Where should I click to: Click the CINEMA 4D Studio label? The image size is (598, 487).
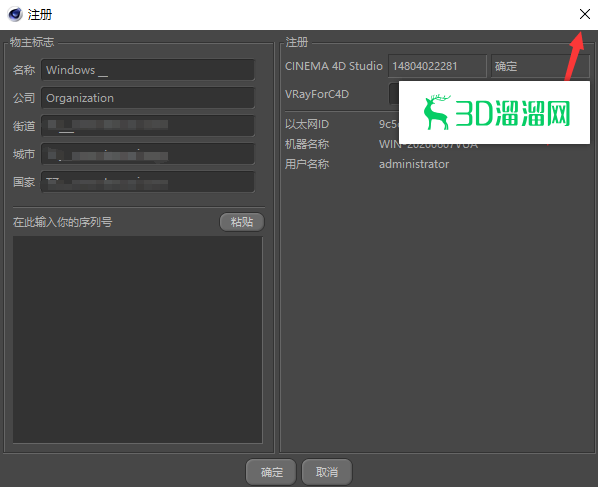coord(334,66)
